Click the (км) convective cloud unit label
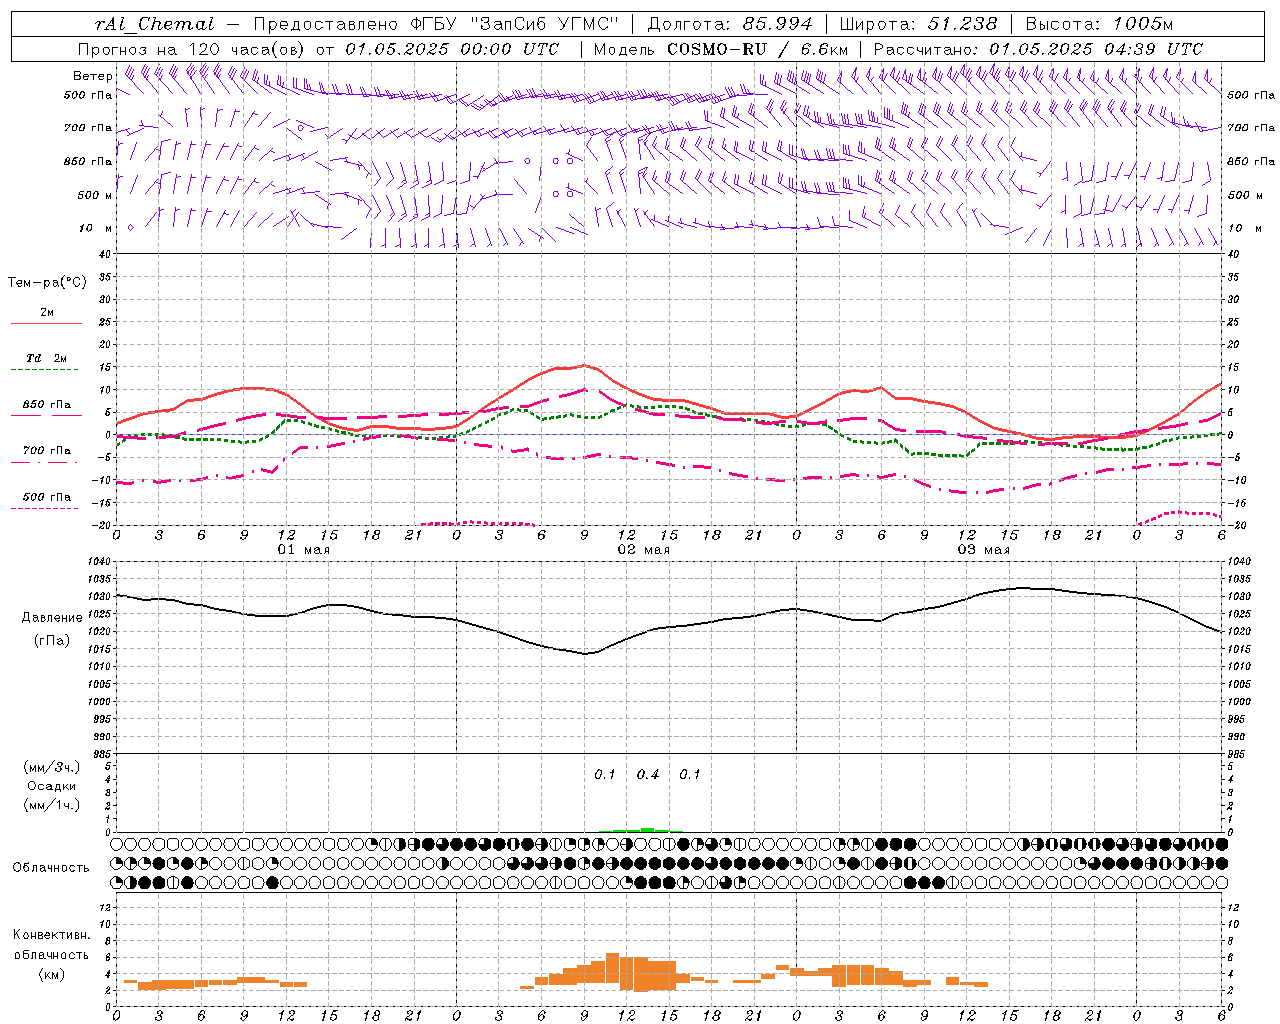 (51, 974)
